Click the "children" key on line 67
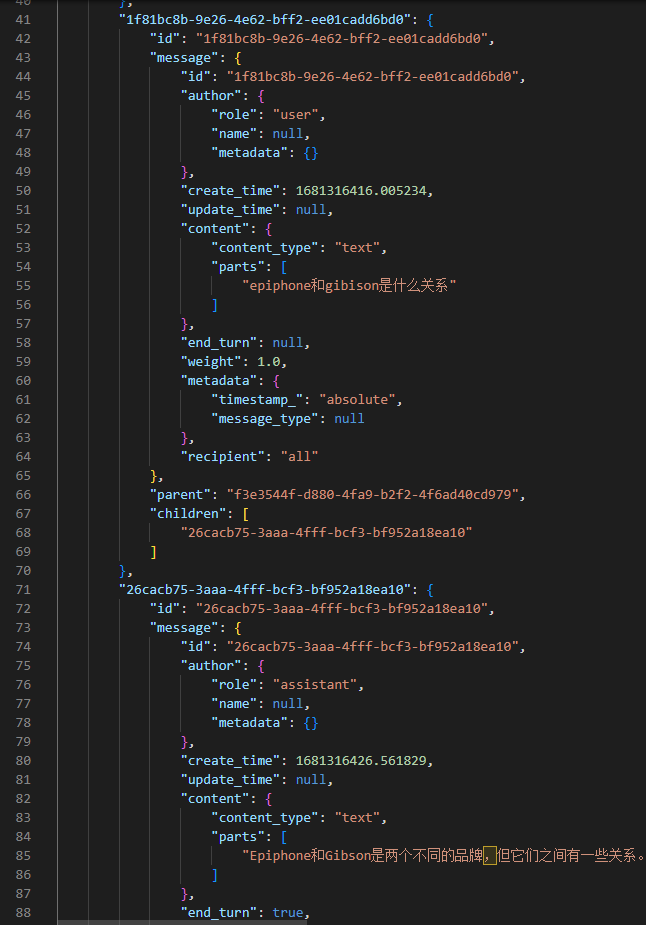The width and height of the screenshot is (646, 925). pyautogui.click(x=185, y=514)
